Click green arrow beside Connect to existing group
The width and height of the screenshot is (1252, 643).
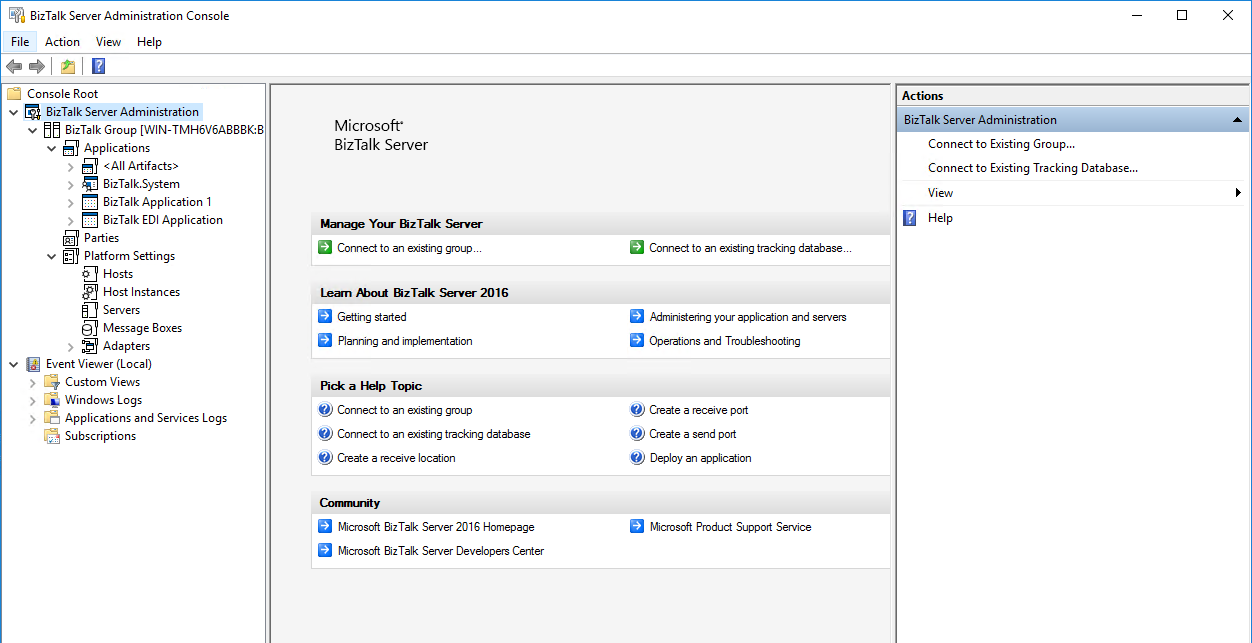pos(325,248)
